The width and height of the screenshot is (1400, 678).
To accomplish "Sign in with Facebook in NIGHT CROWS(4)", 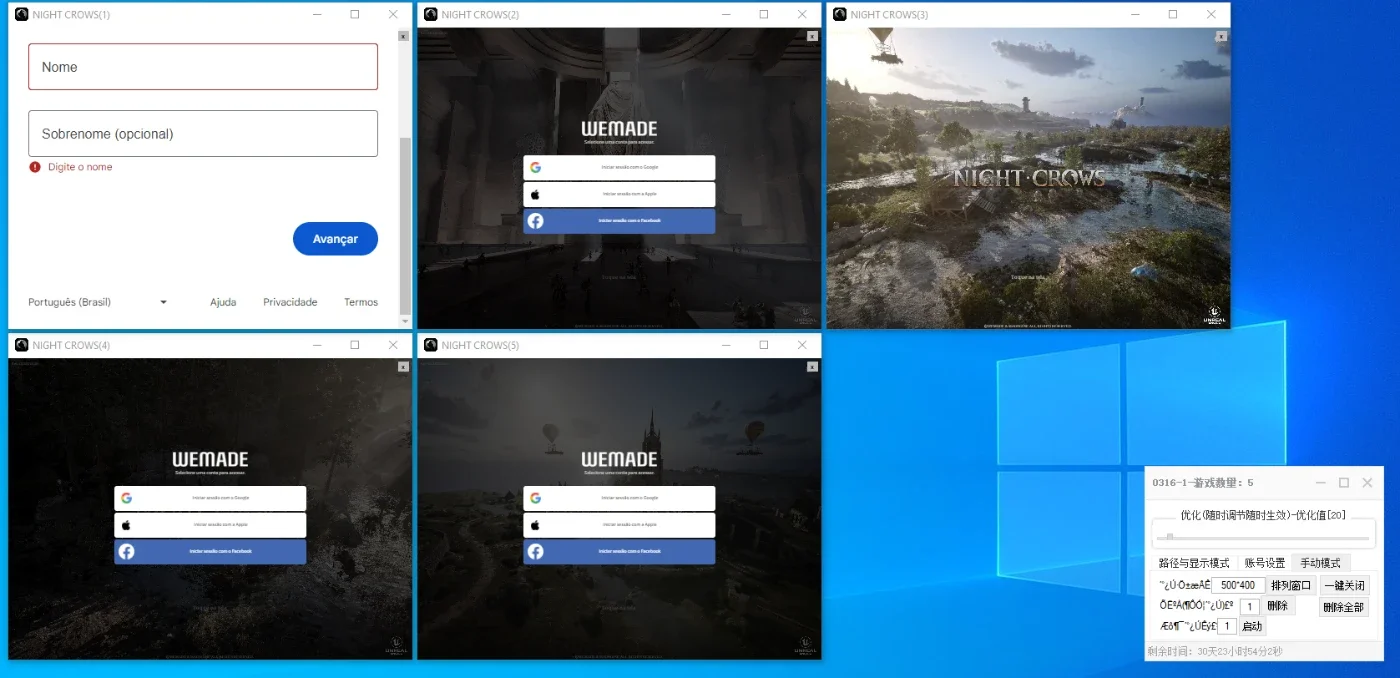I will [210, 552].
